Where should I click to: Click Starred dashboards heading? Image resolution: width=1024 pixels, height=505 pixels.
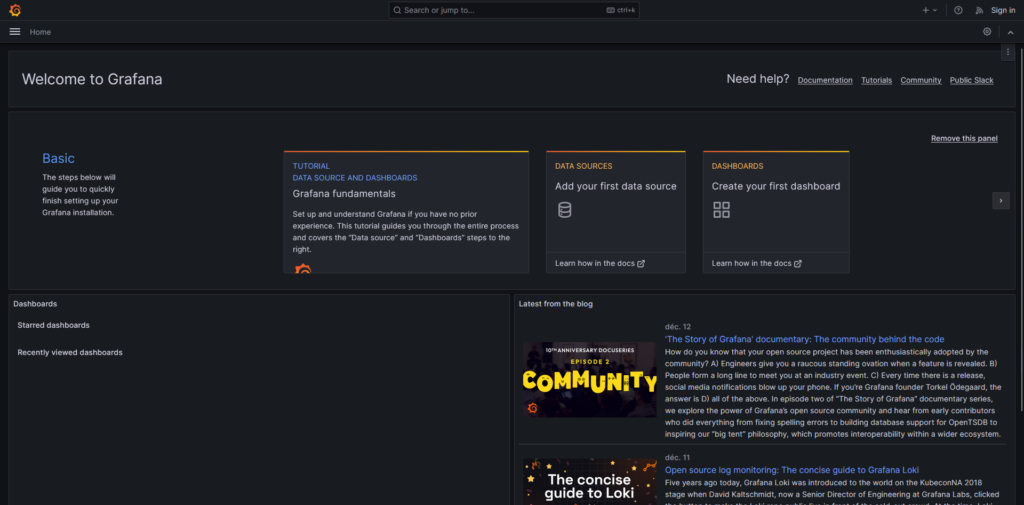[54, 325]
